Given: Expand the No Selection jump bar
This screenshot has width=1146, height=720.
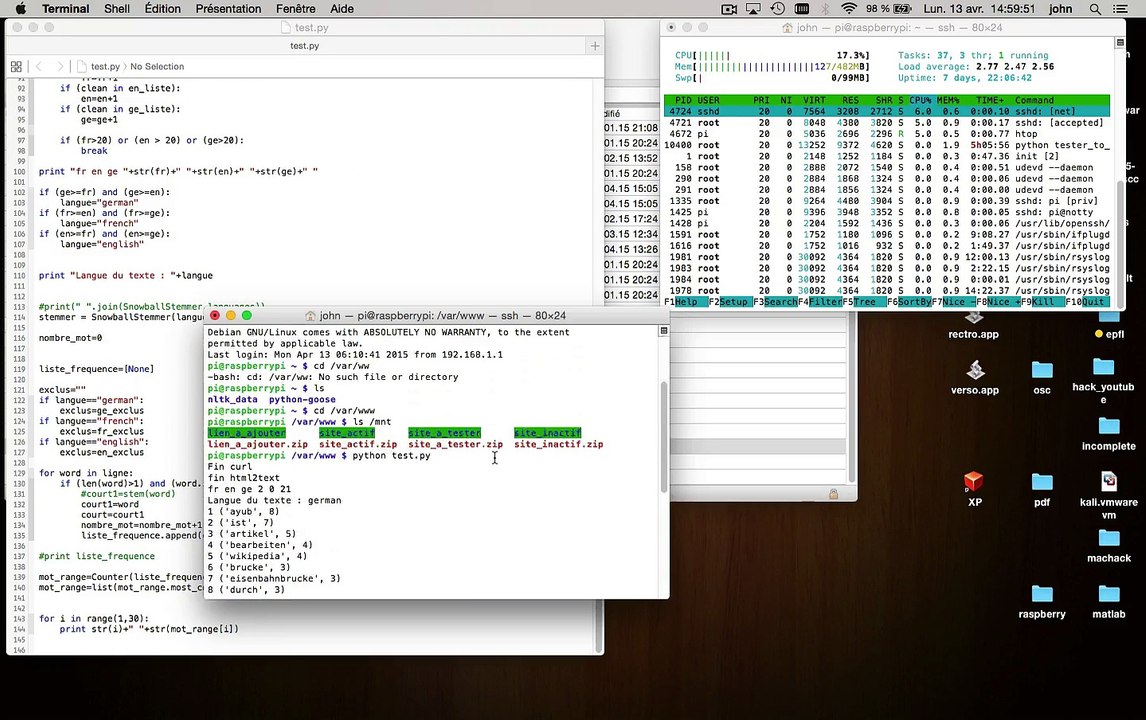Looking at the screenshot, I should [x=157, y=67].
